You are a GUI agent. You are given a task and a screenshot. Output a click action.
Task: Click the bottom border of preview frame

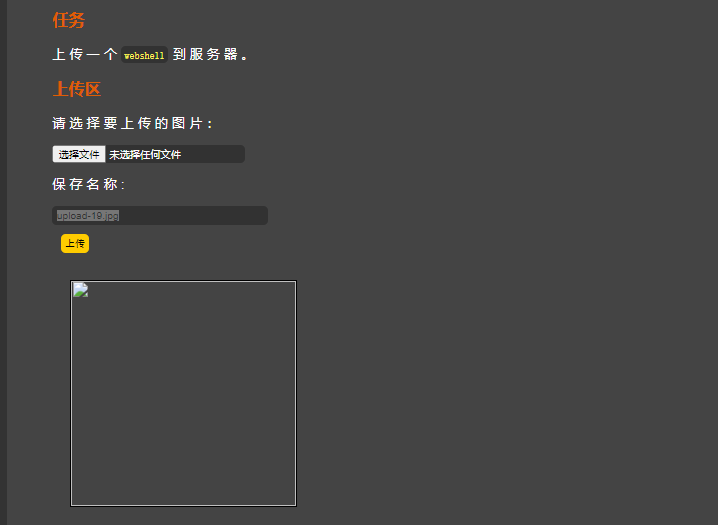(x=183, y=505)
